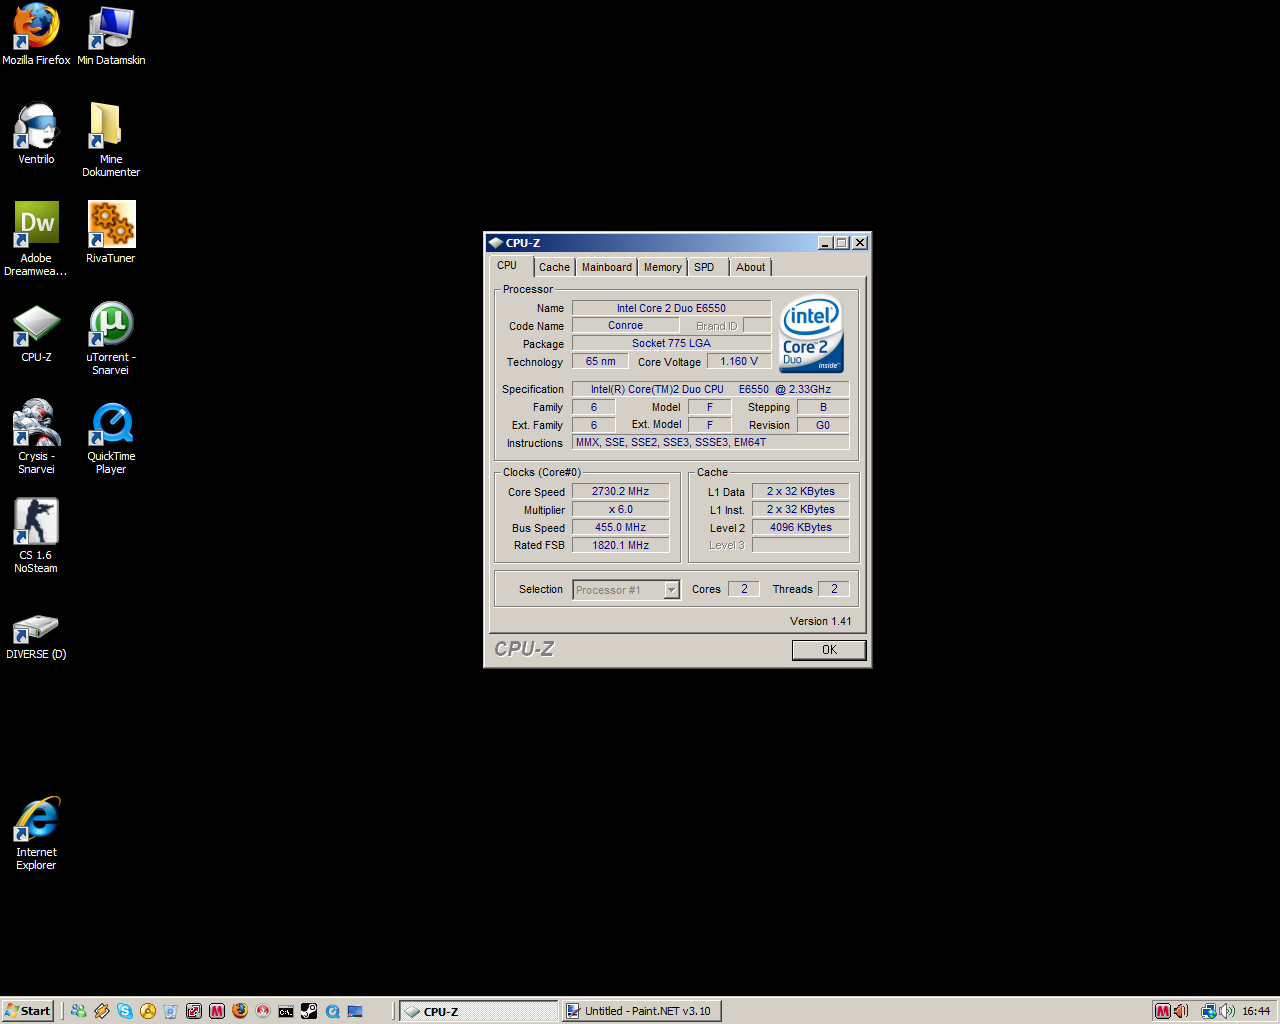Click Instructions field MMX, SSE, SSE2

pyautogui.click(x=711, y=443)
